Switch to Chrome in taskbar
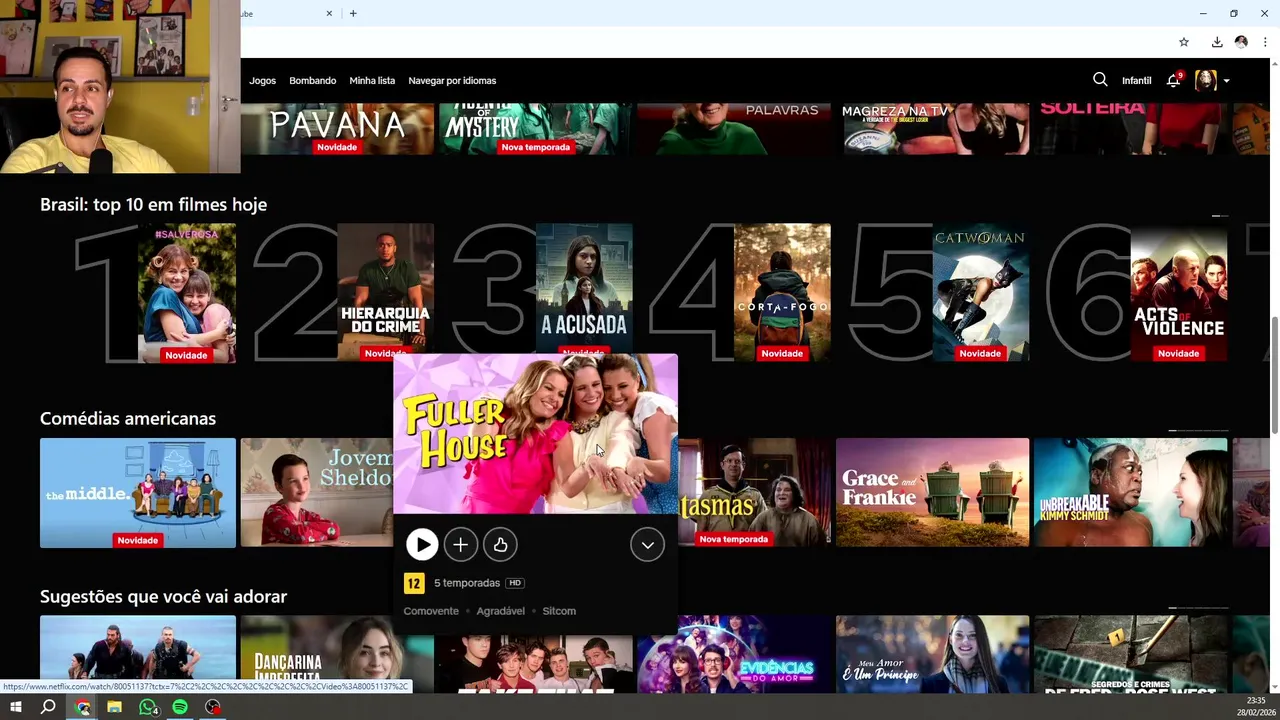Viewport: 1280px width, 720px height. tap(83, 707)
